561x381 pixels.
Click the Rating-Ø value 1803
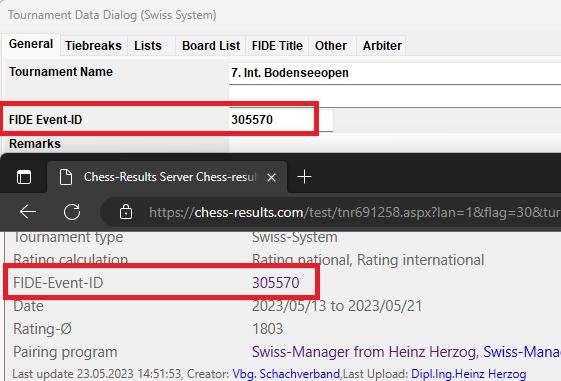267,329
